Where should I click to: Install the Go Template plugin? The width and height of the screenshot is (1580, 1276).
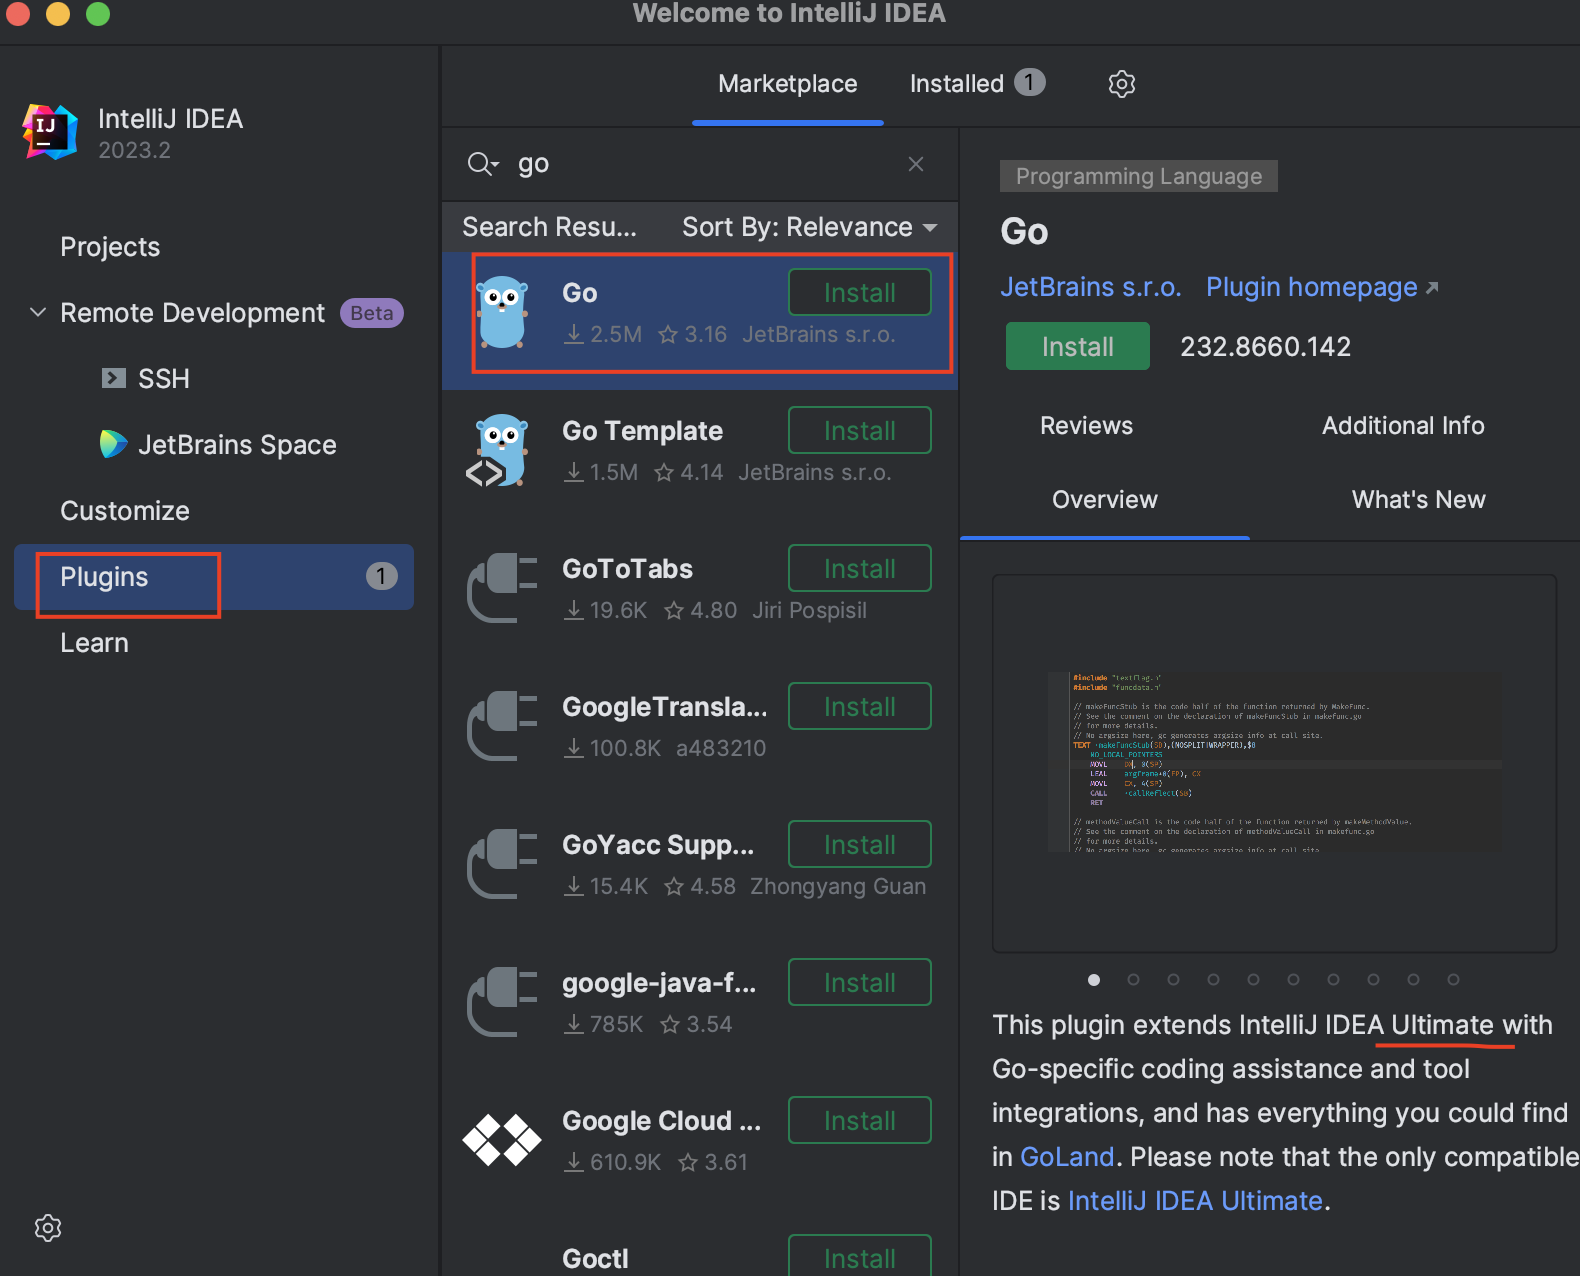[860, 431]
